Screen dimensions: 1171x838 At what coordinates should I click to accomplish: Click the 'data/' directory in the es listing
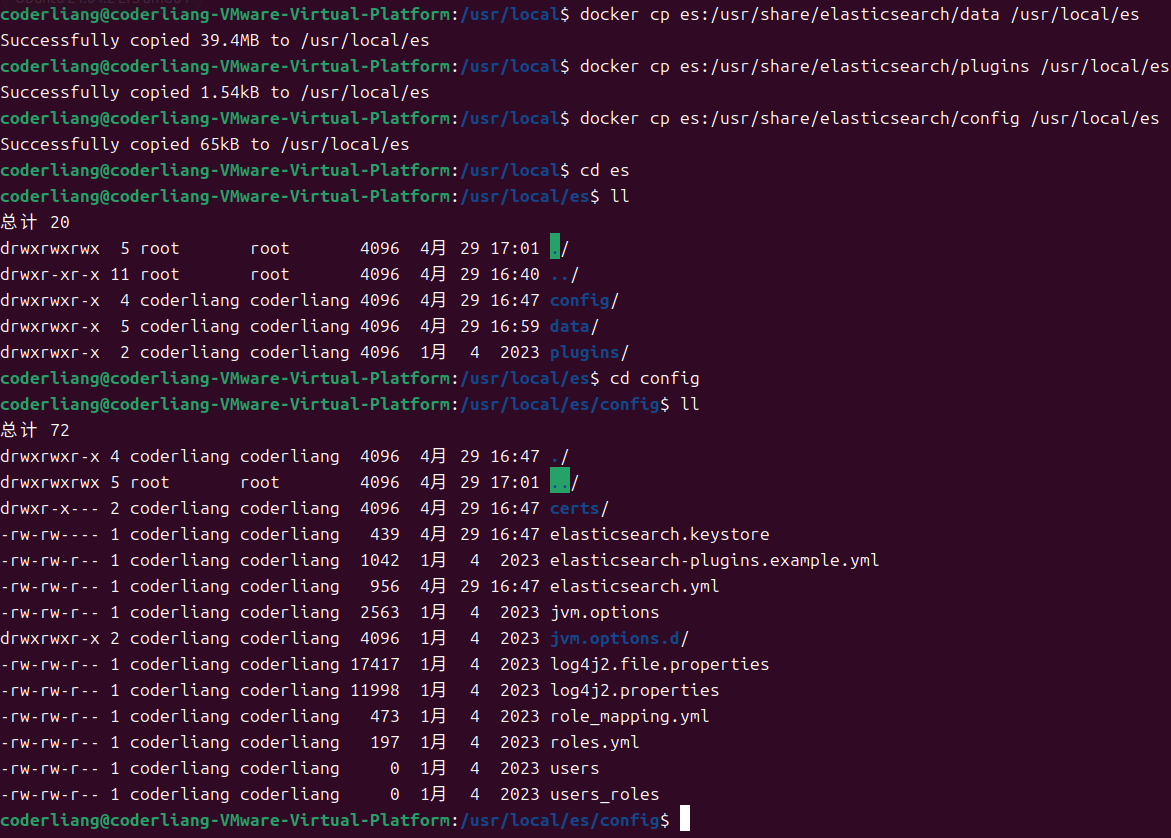(574, 327)
